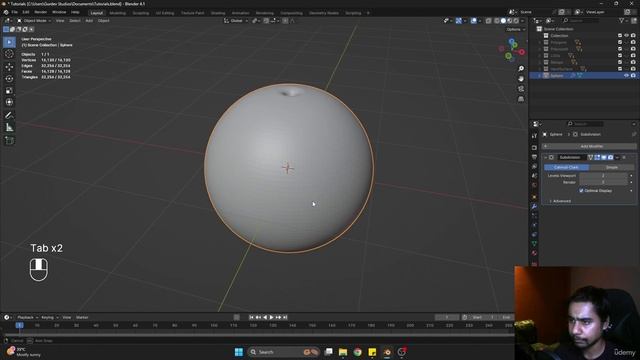The width and height of the screenshot is (640, 360).
Task: Toggle Optimal Display checkbox
Action: coord(581,191)
